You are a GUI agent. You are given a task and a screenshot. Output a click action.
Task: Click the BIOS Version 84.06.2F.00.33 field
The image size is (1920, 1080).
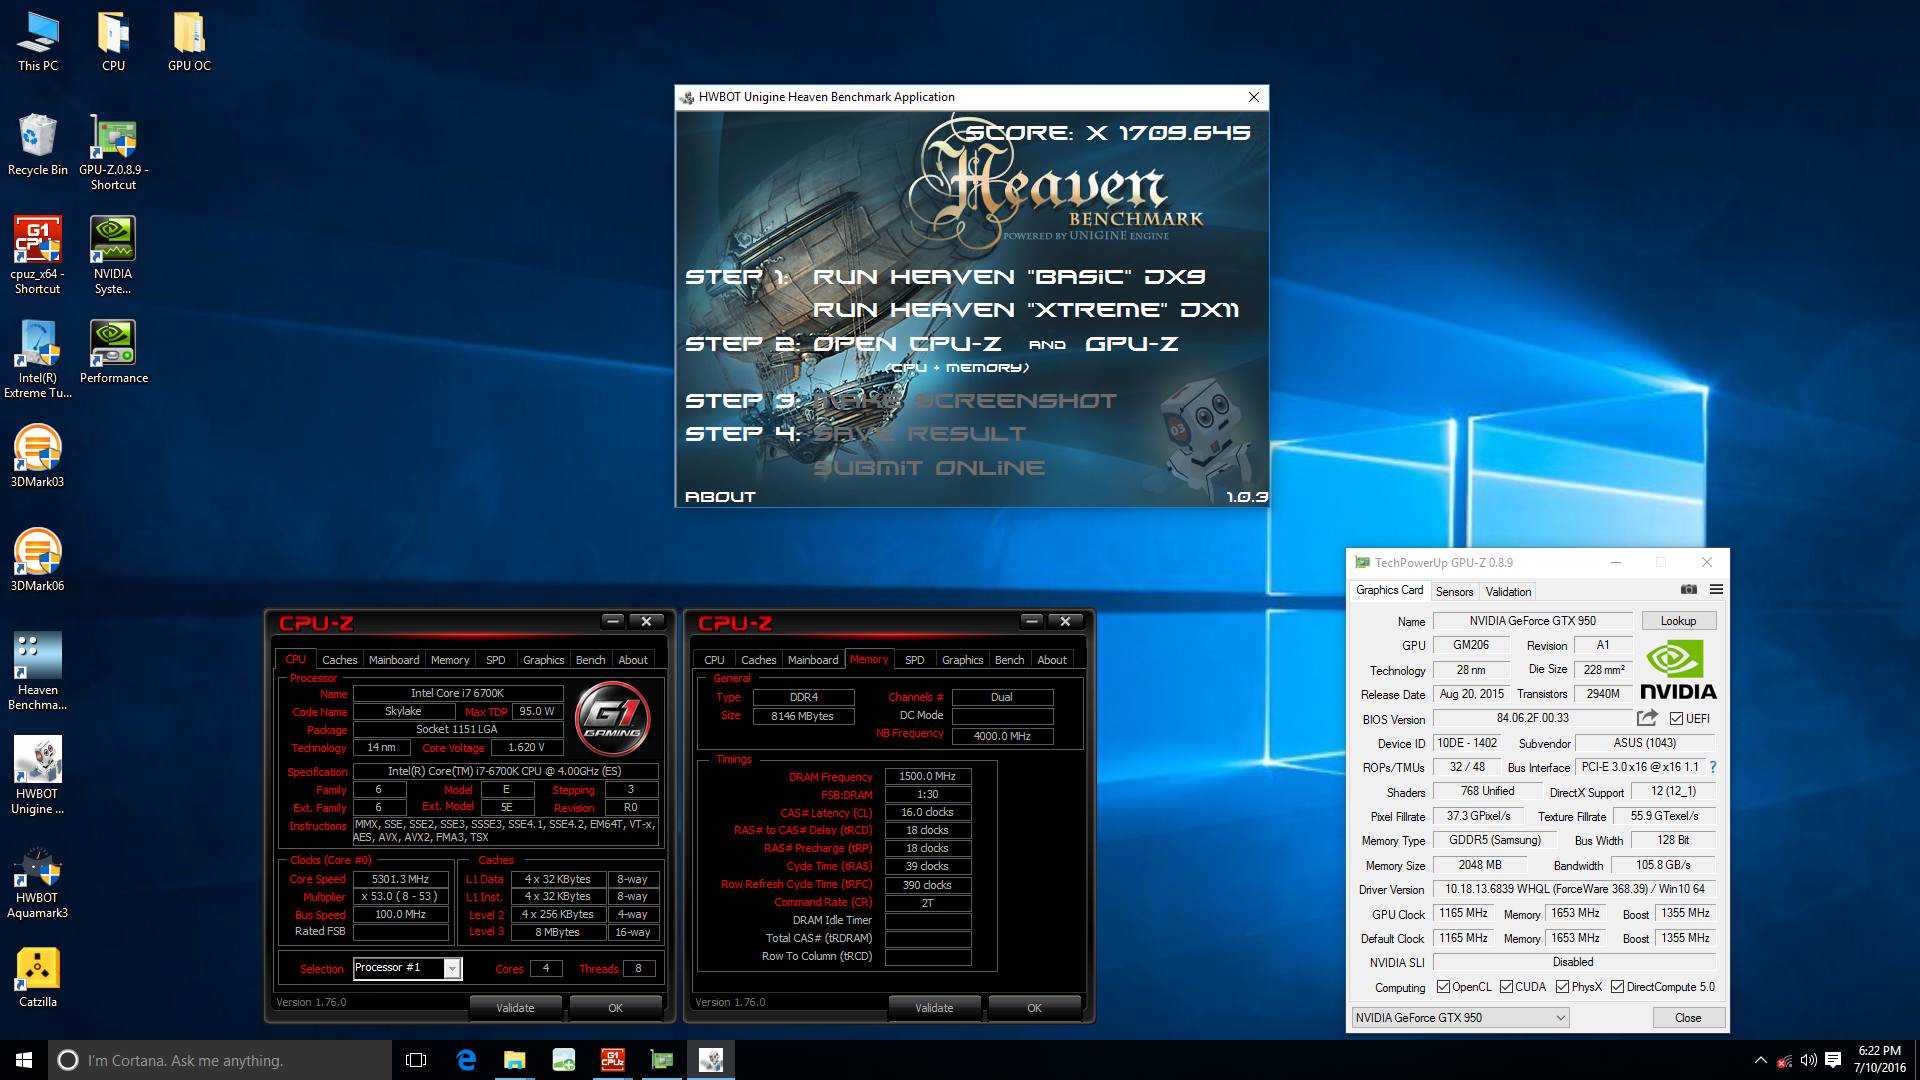pyautogui.click(x=1532, y=718)
